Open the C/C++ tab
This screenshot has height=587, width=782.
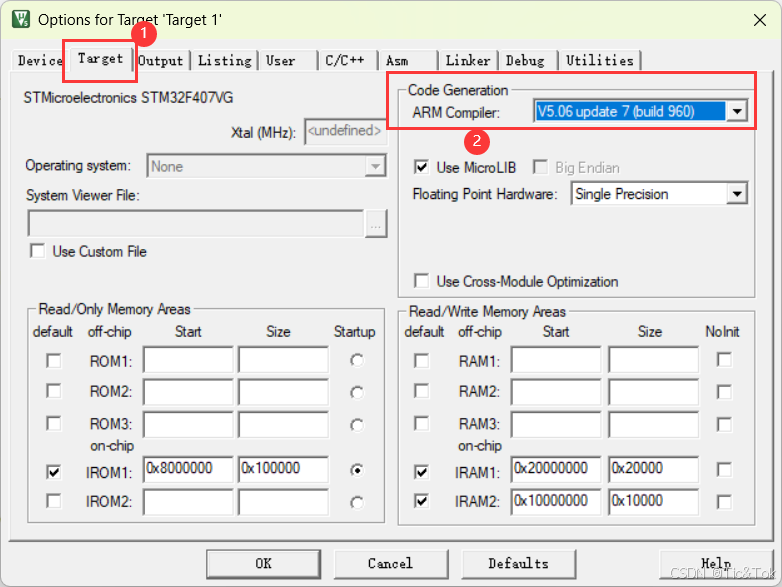point(348,61)
